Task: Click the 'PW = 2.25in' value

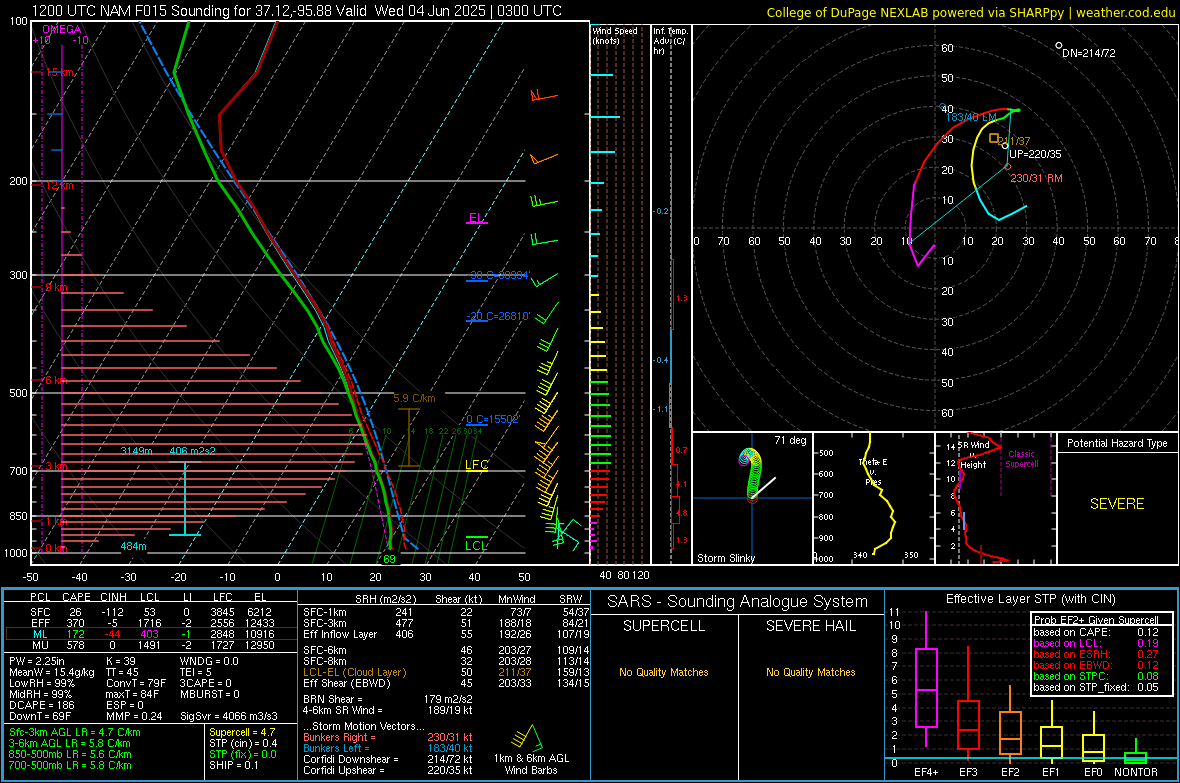Action: [37, 661]
